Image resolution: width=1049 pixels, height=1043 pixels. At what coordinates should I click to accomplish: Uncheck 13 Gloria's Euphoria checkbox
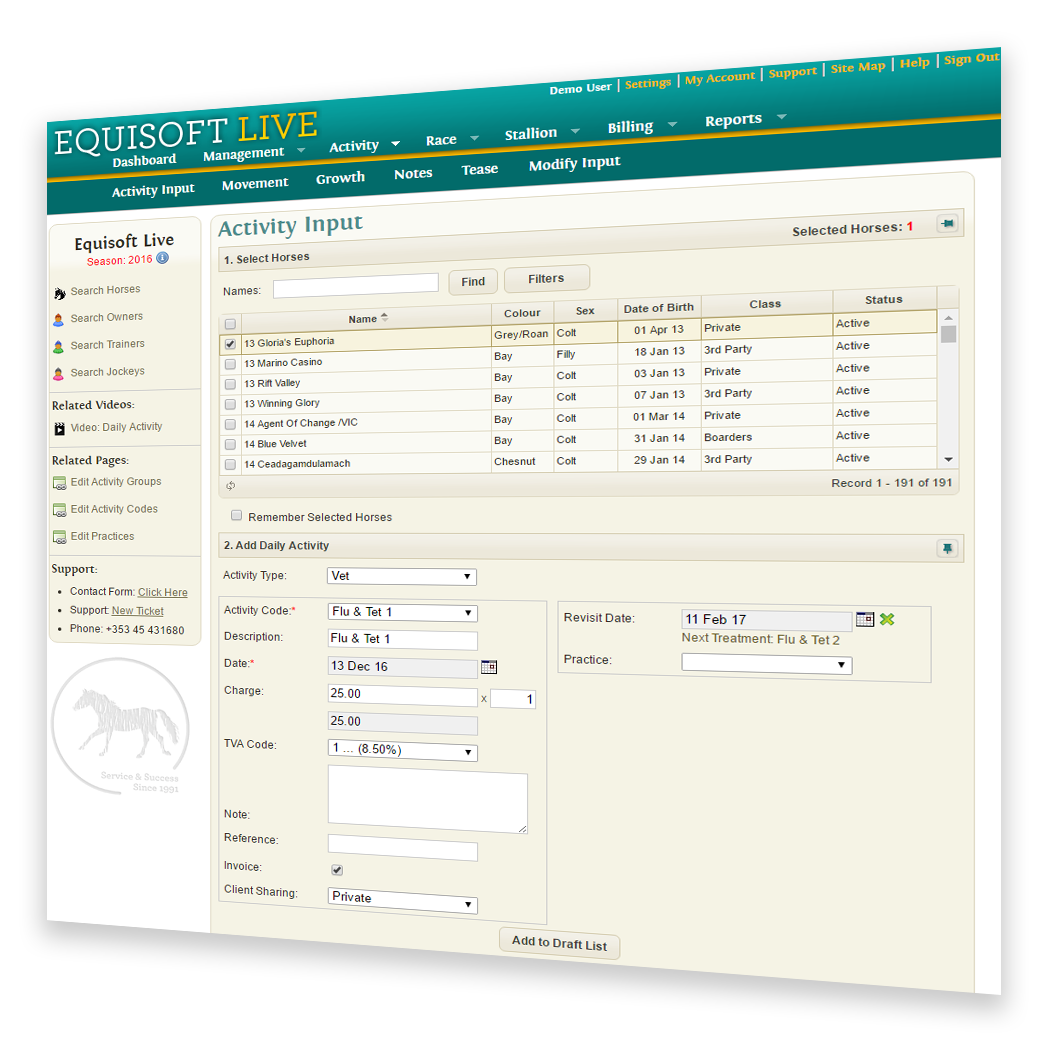coord(230,345)
